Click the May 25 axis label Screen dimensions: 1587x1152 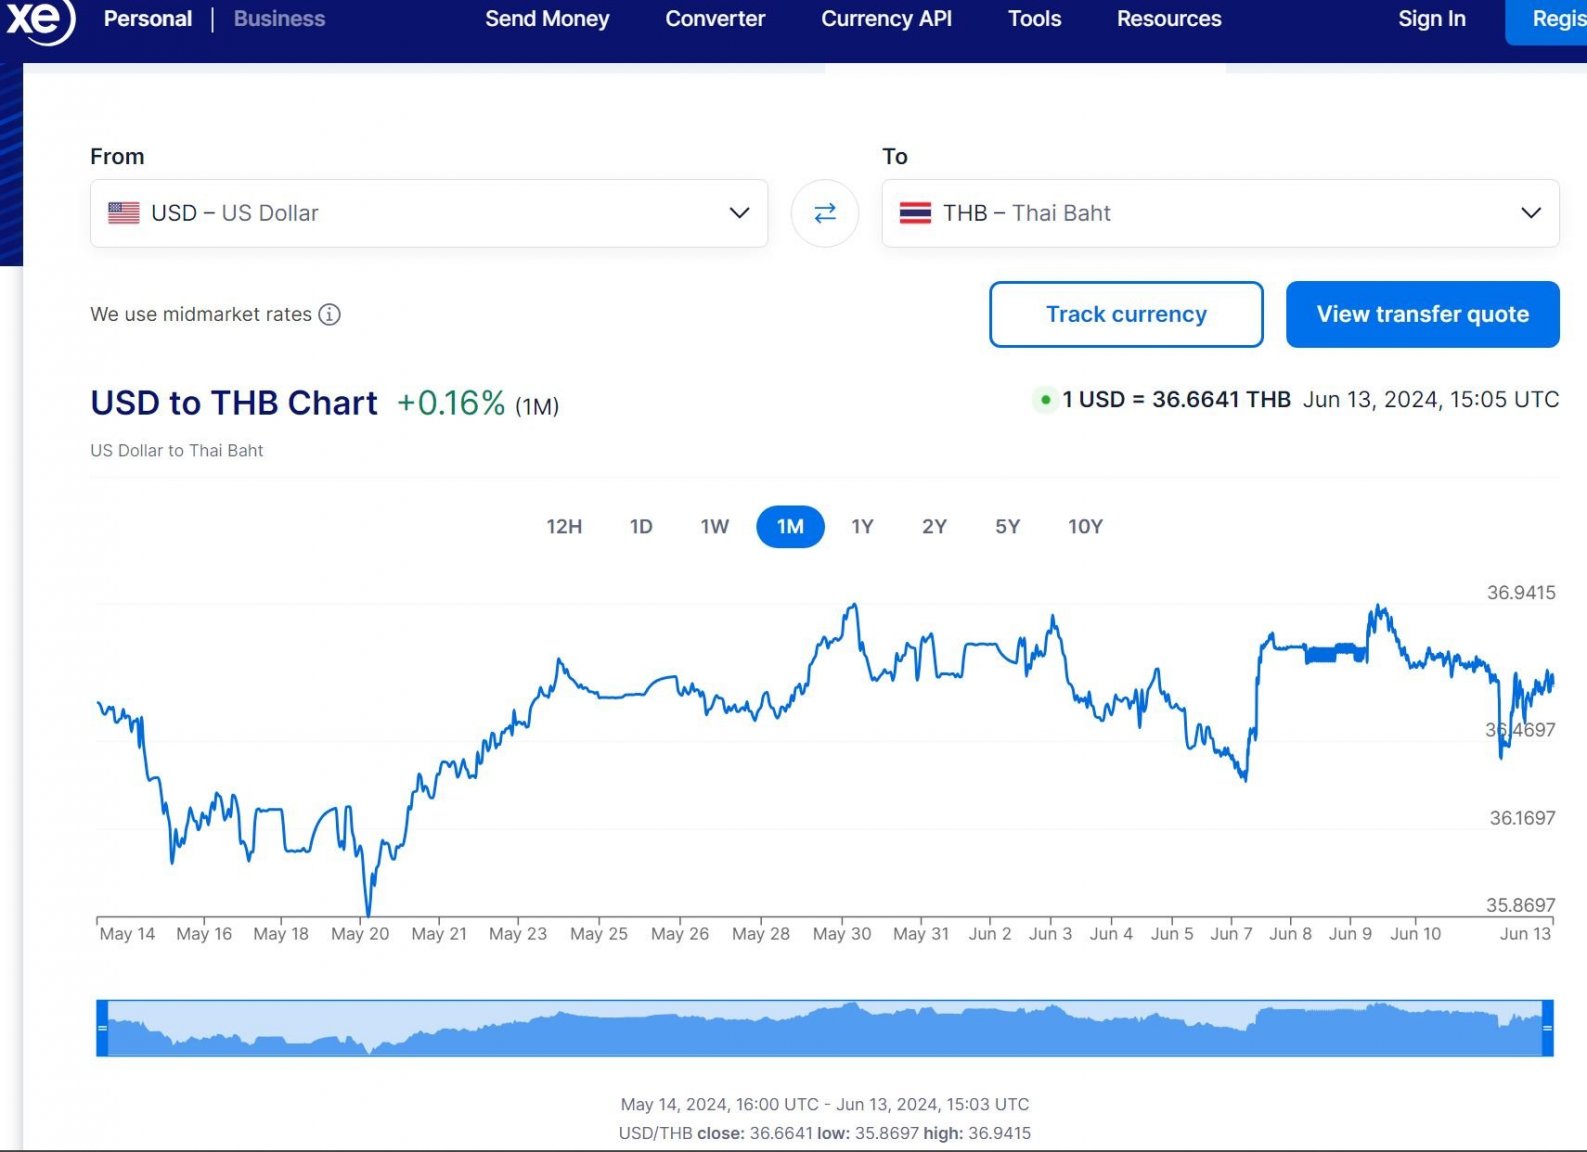pos(599,934)
